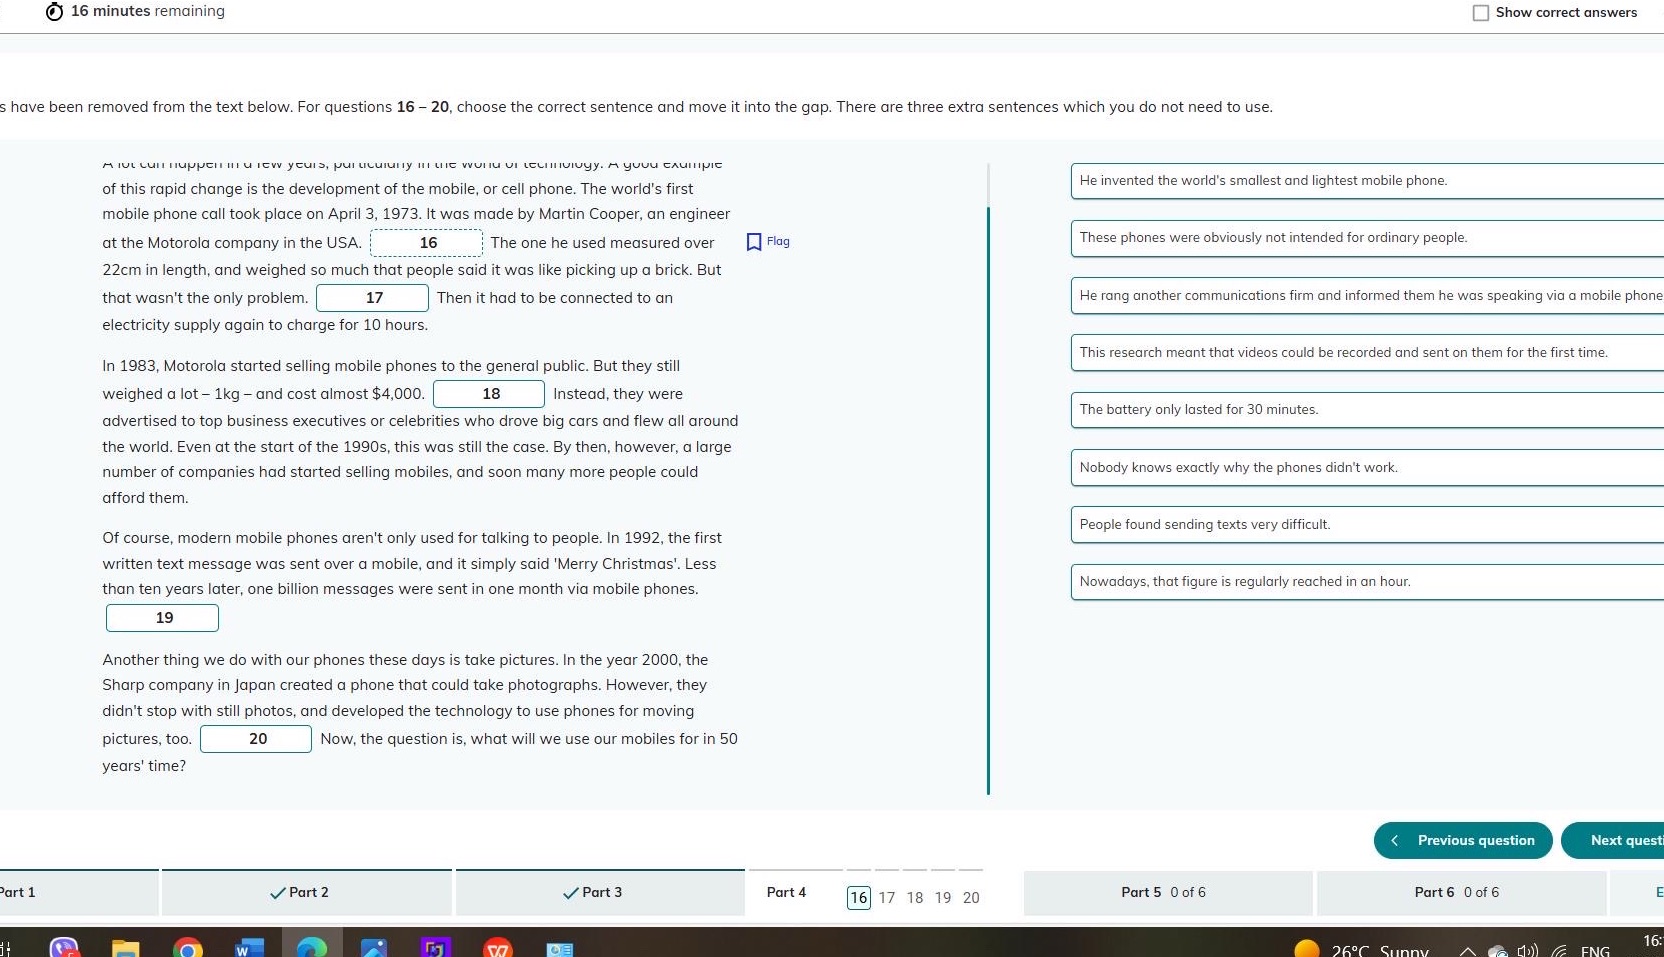Select gap 20 in the passage
This screenshot has width=1664, height=957.
point(256,739)
